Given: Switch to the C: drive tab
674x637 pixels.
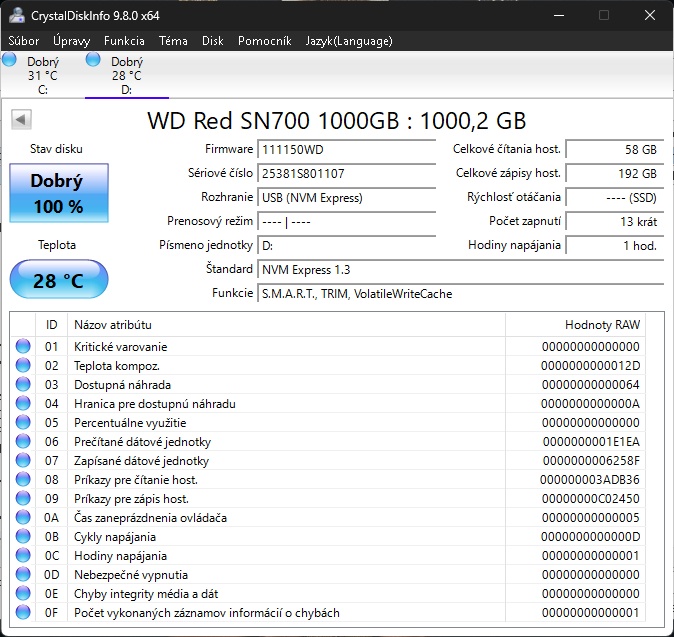Looking at the screenshot, I should [42, 75].
